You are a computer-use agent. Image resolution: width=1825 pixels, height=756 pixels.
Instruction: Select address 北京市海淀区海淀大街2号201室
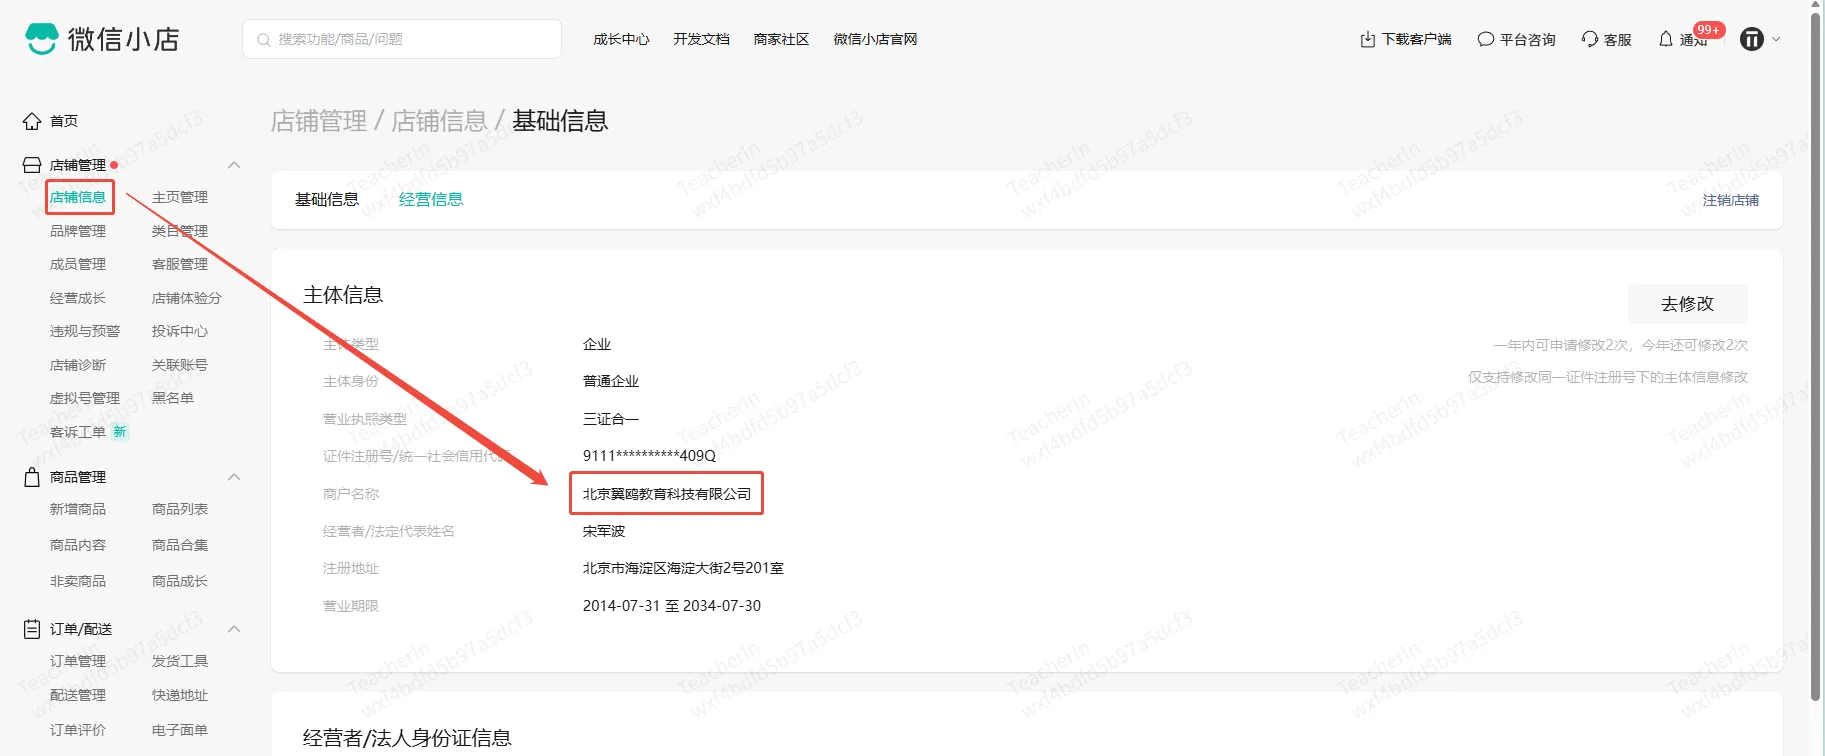pyautogui.click(x=683, y=568)
